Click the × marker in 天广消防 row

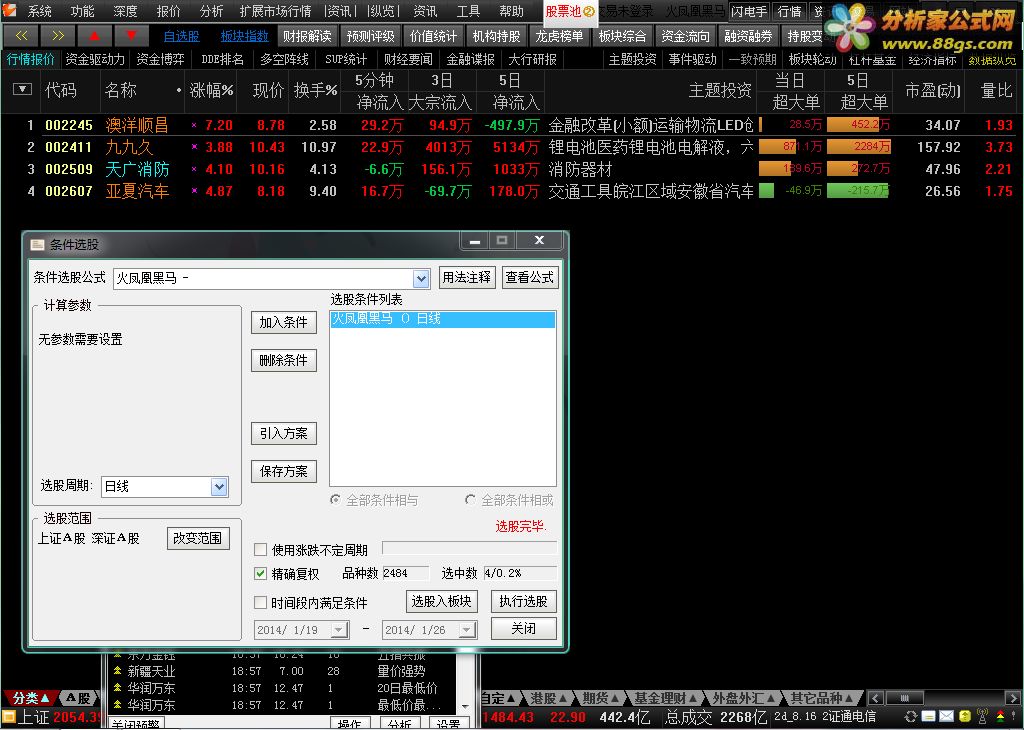click(x=194, y=170)
